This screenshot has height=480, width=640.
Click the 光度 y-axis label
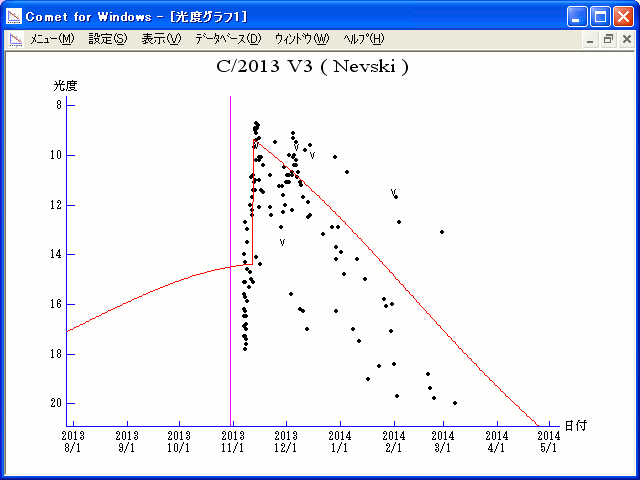tap(65, 86)
